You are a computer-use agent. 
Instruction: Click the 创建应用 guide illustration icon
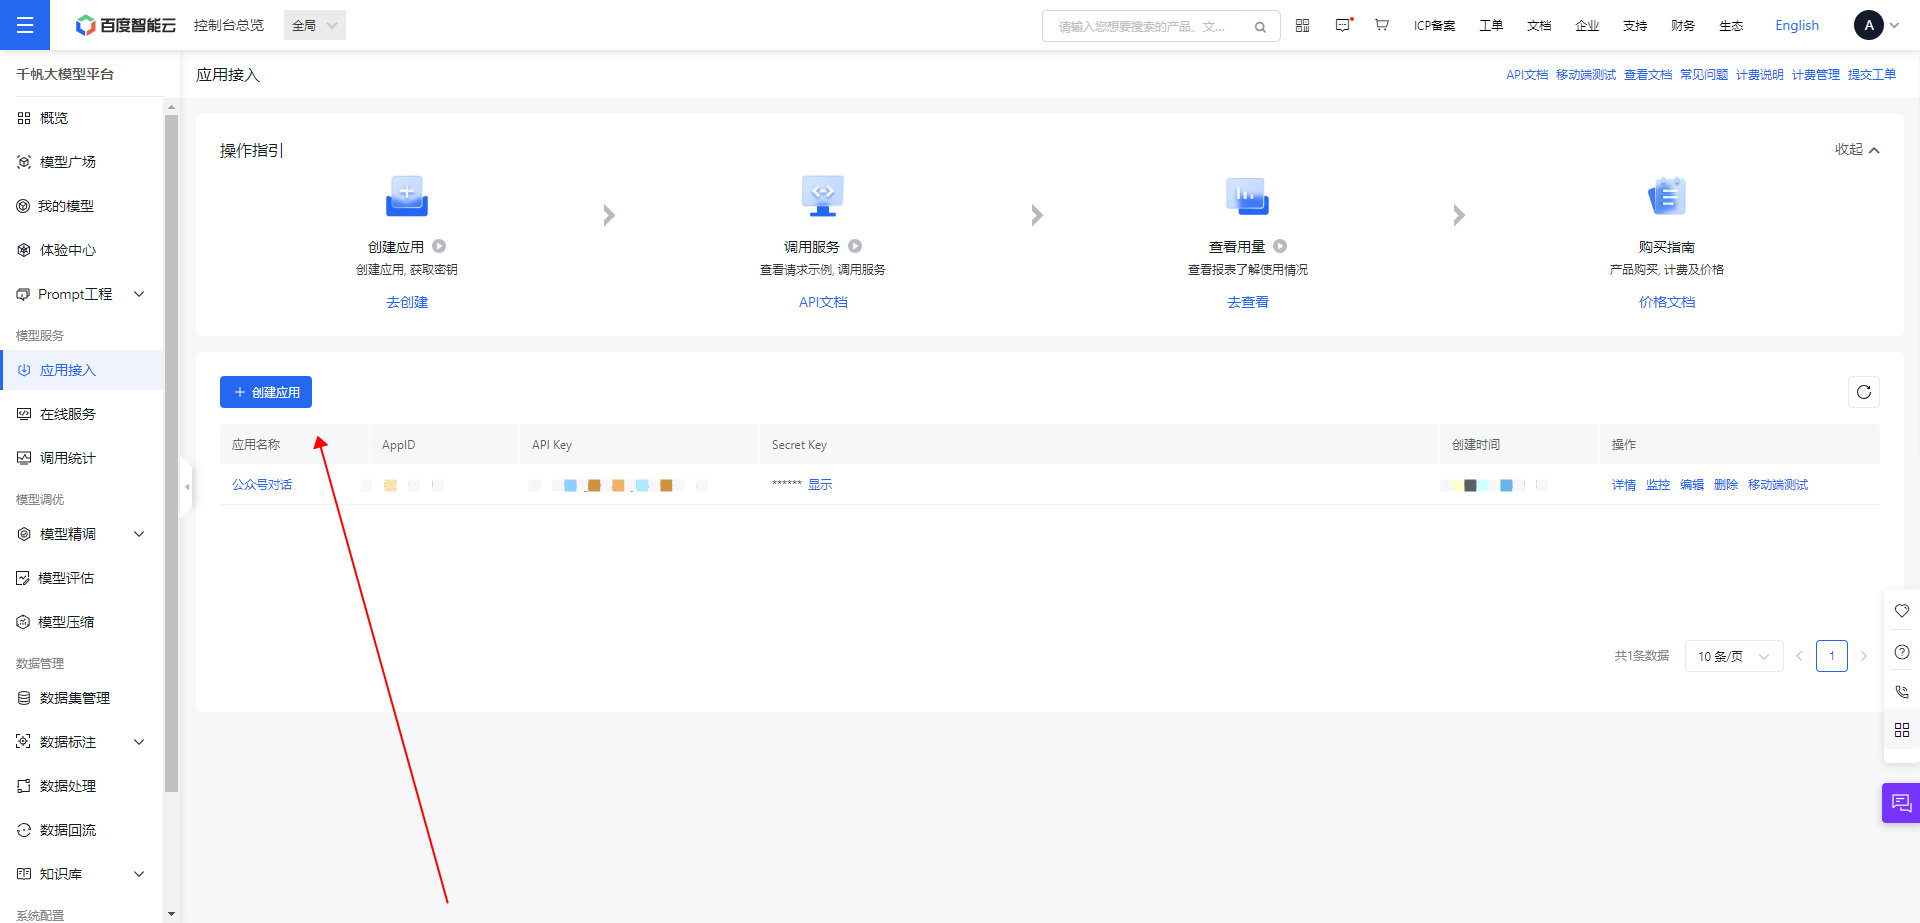(x=407, y=196)
